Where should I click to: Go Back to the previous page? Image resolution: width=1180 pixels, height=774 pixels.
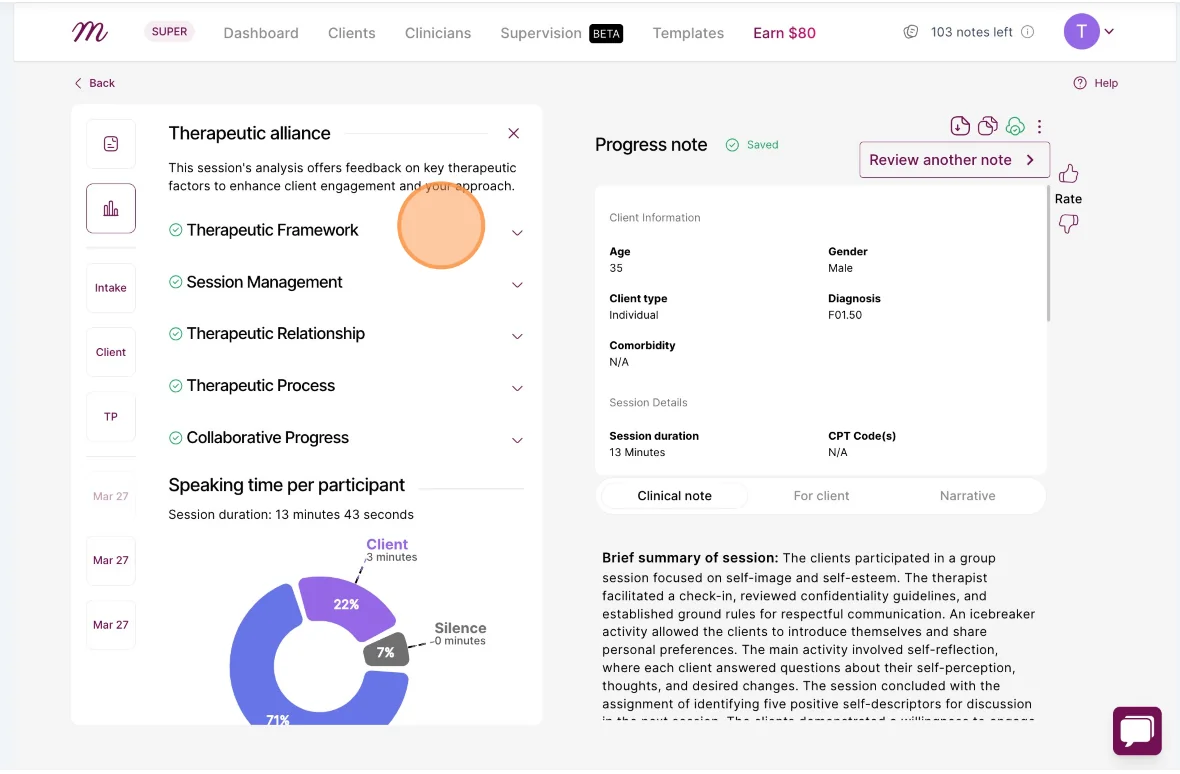[95, 83]
